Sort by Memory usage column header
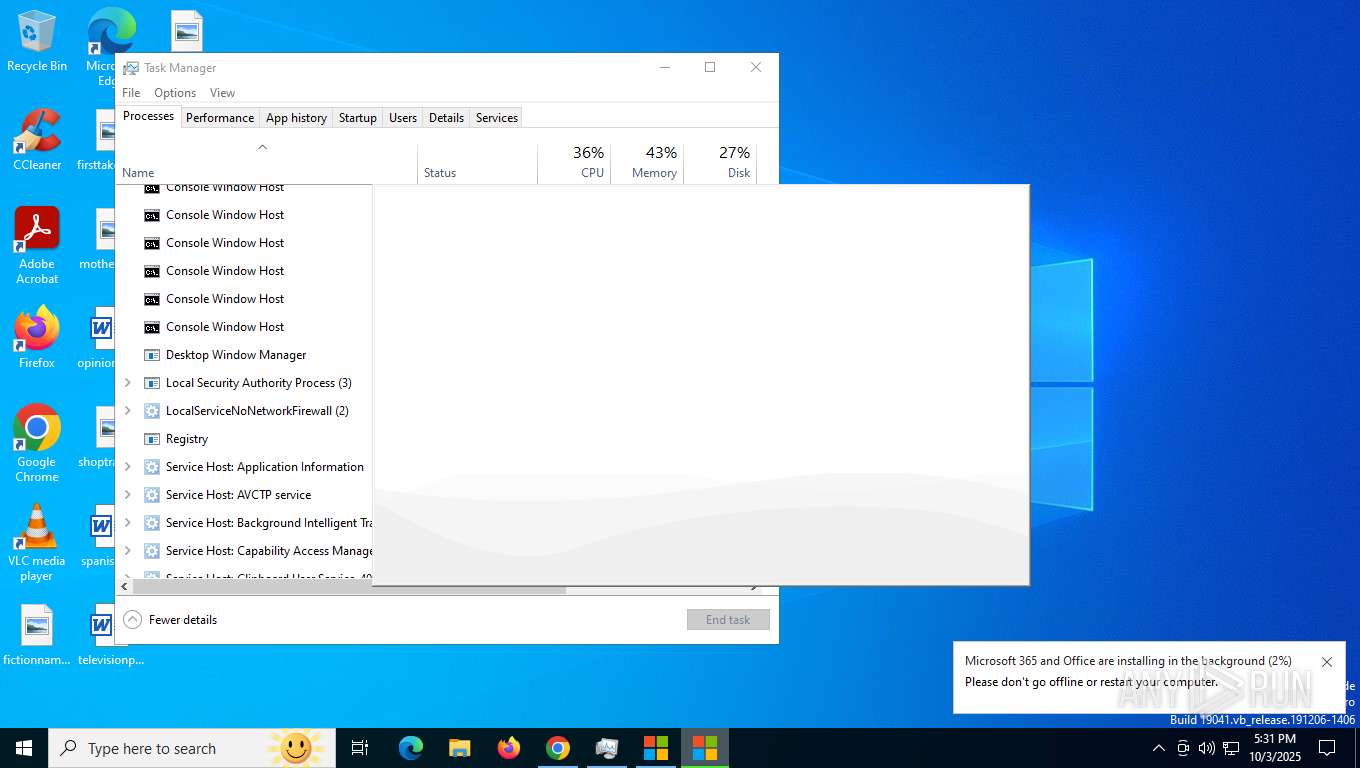This screenshot has height=768, width=1360. tap(646, 163)
